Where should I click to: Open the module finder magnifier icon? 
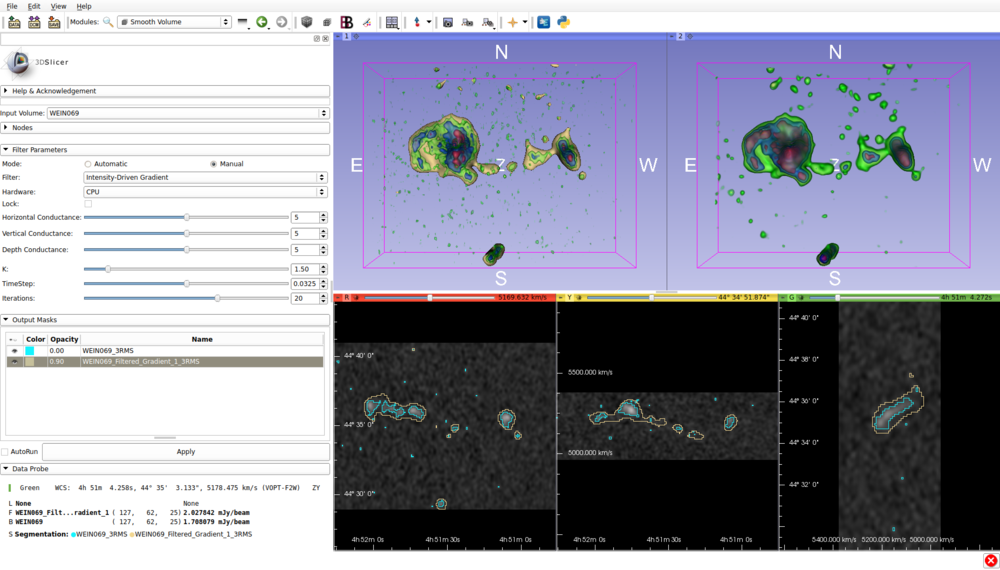108,22
